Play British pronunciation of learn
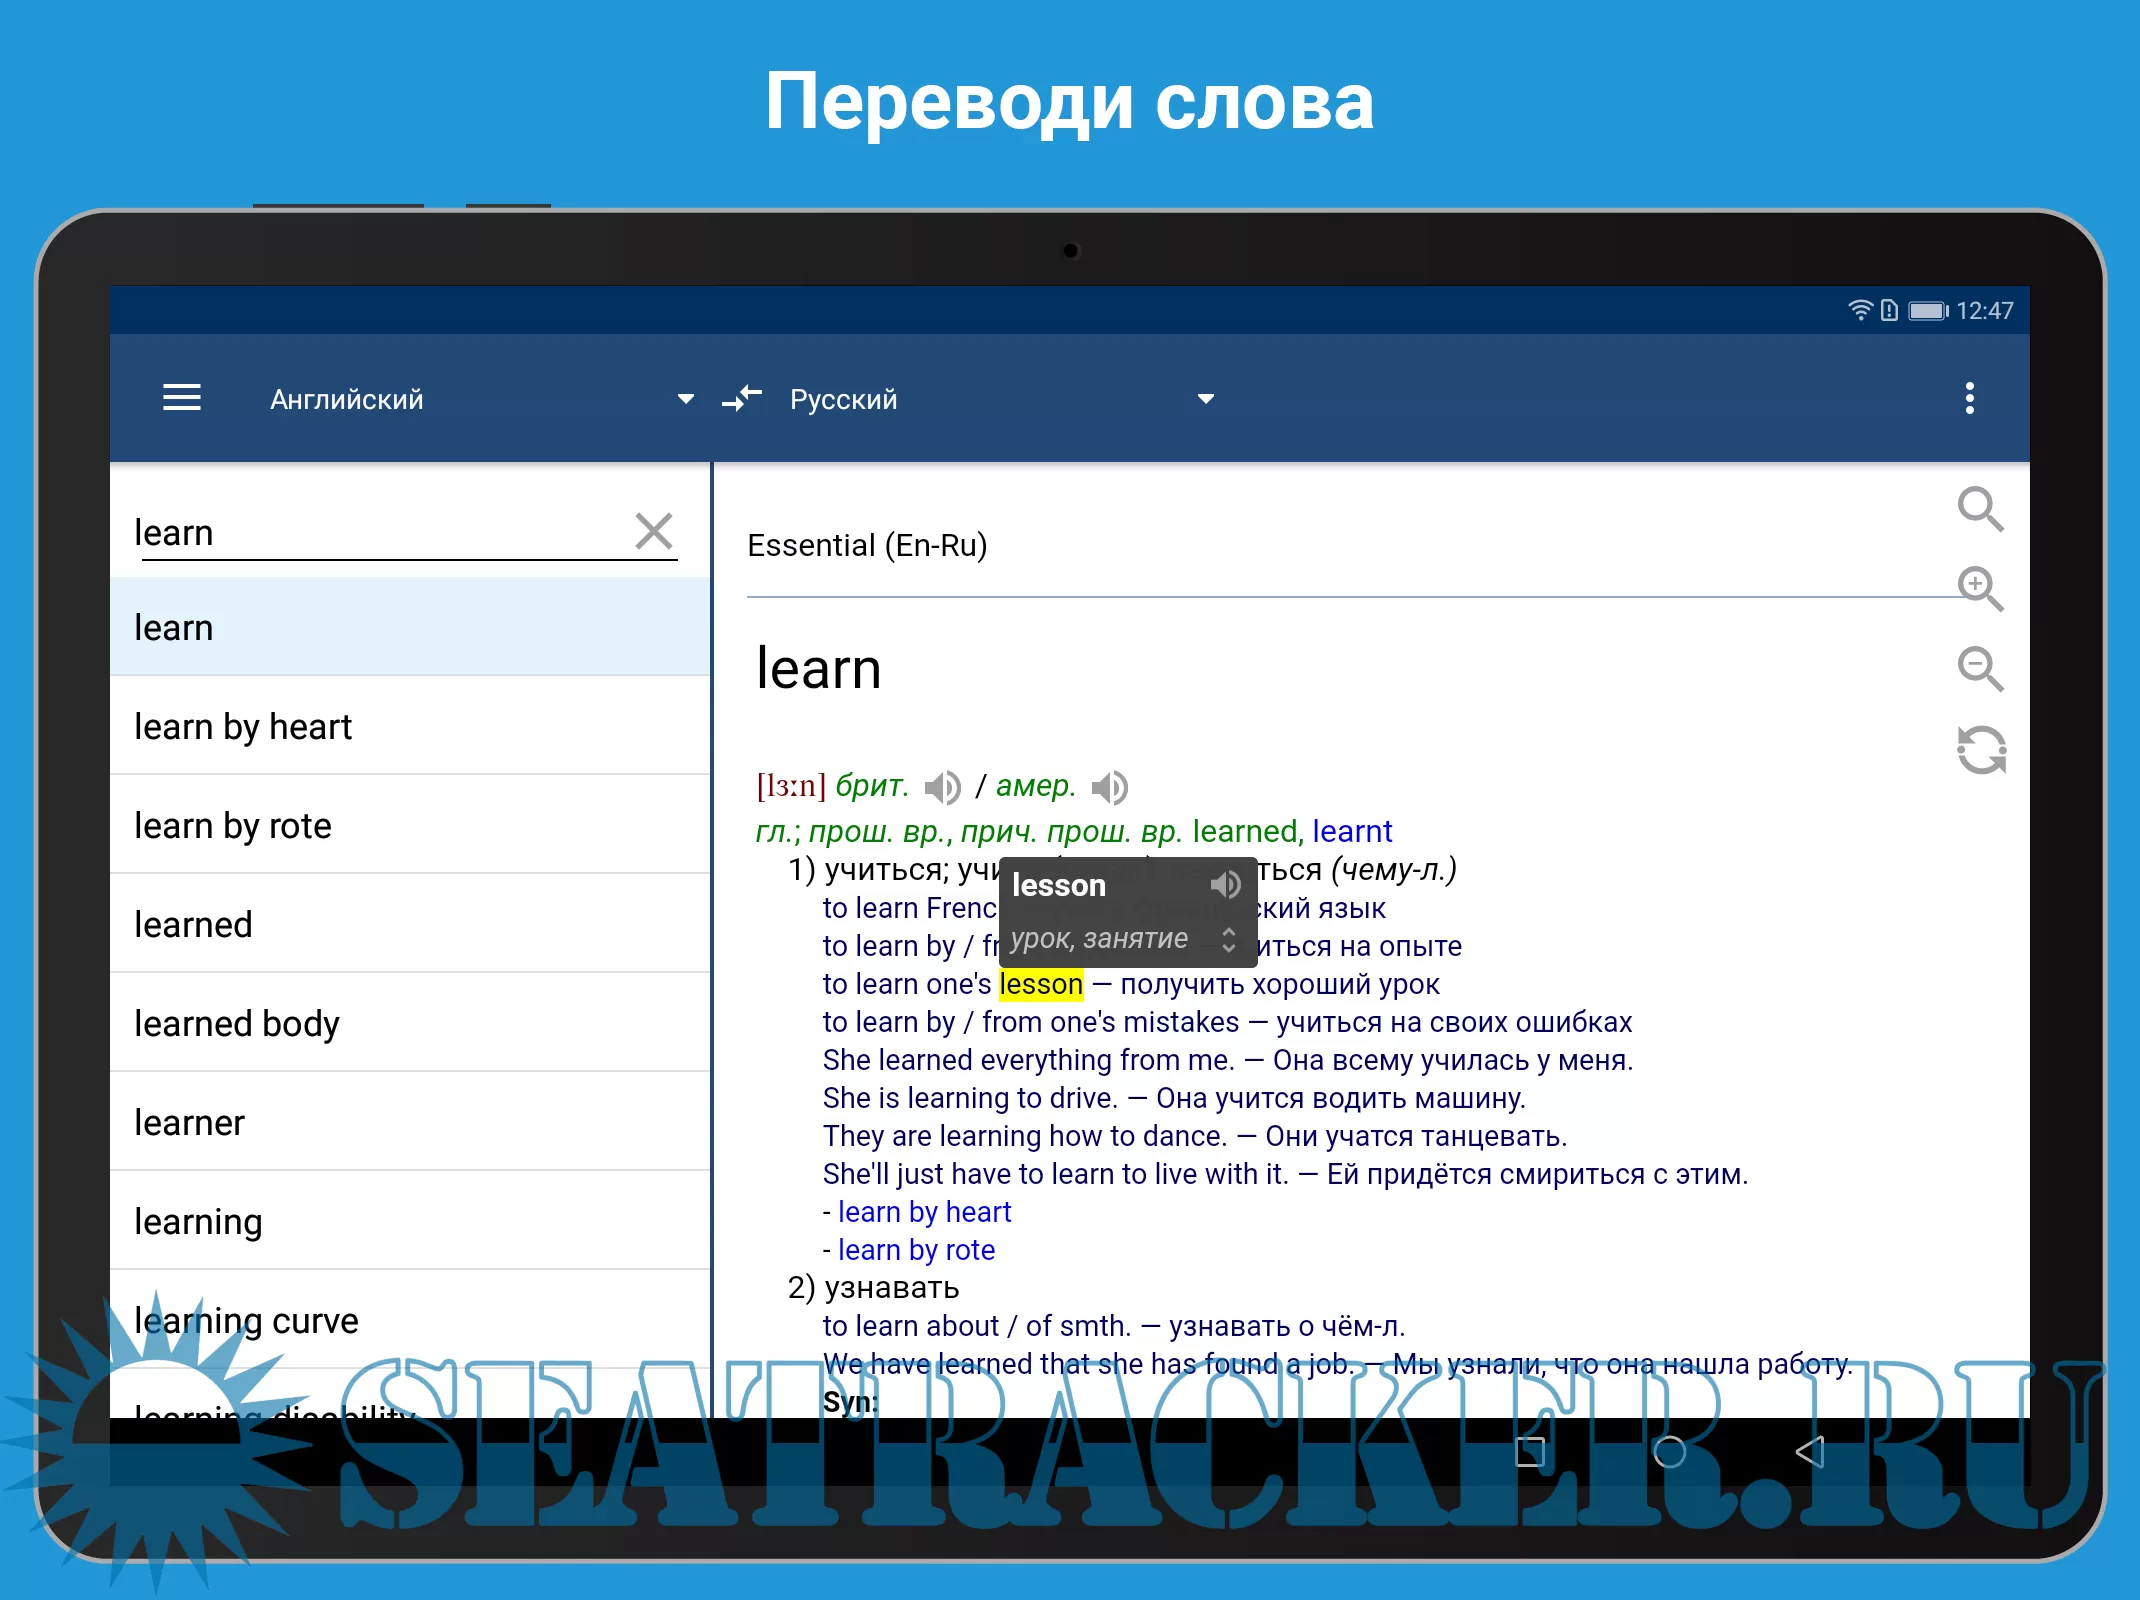The image size is (2140, 1600). click(942, 788)
